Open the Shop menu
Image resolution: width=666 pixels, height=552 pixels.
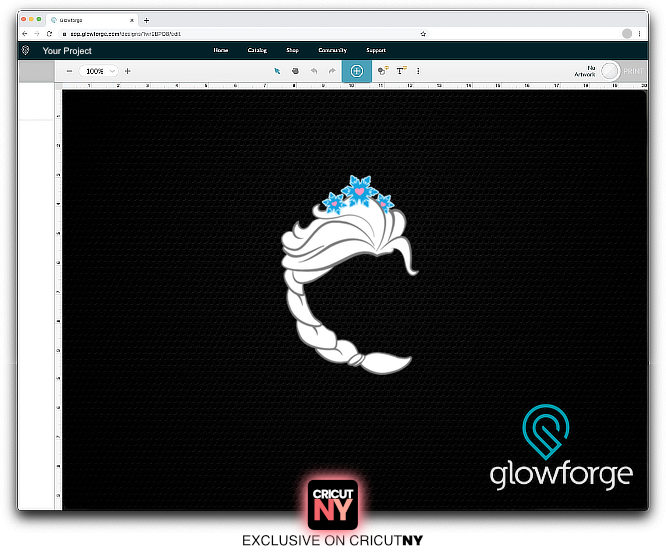(x=292, y=50)
